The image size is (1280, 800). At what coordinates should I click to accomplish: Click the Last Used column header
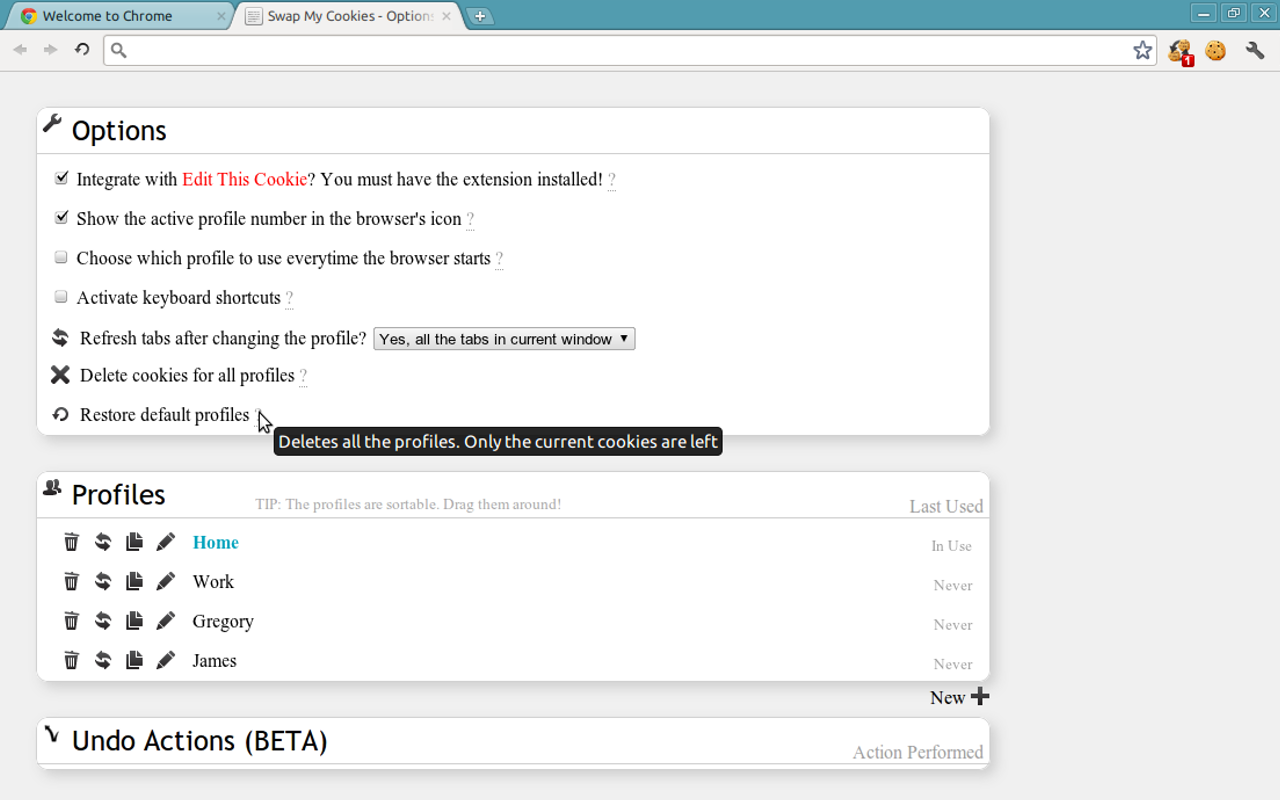(946, 506)
